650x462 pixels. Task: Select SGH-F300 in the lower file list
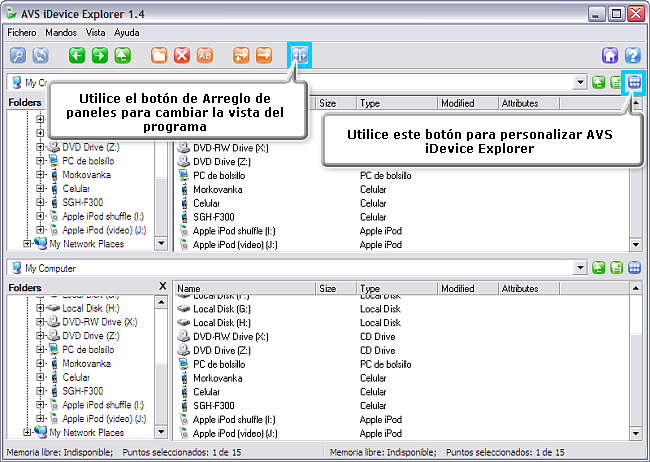[213, 406]
